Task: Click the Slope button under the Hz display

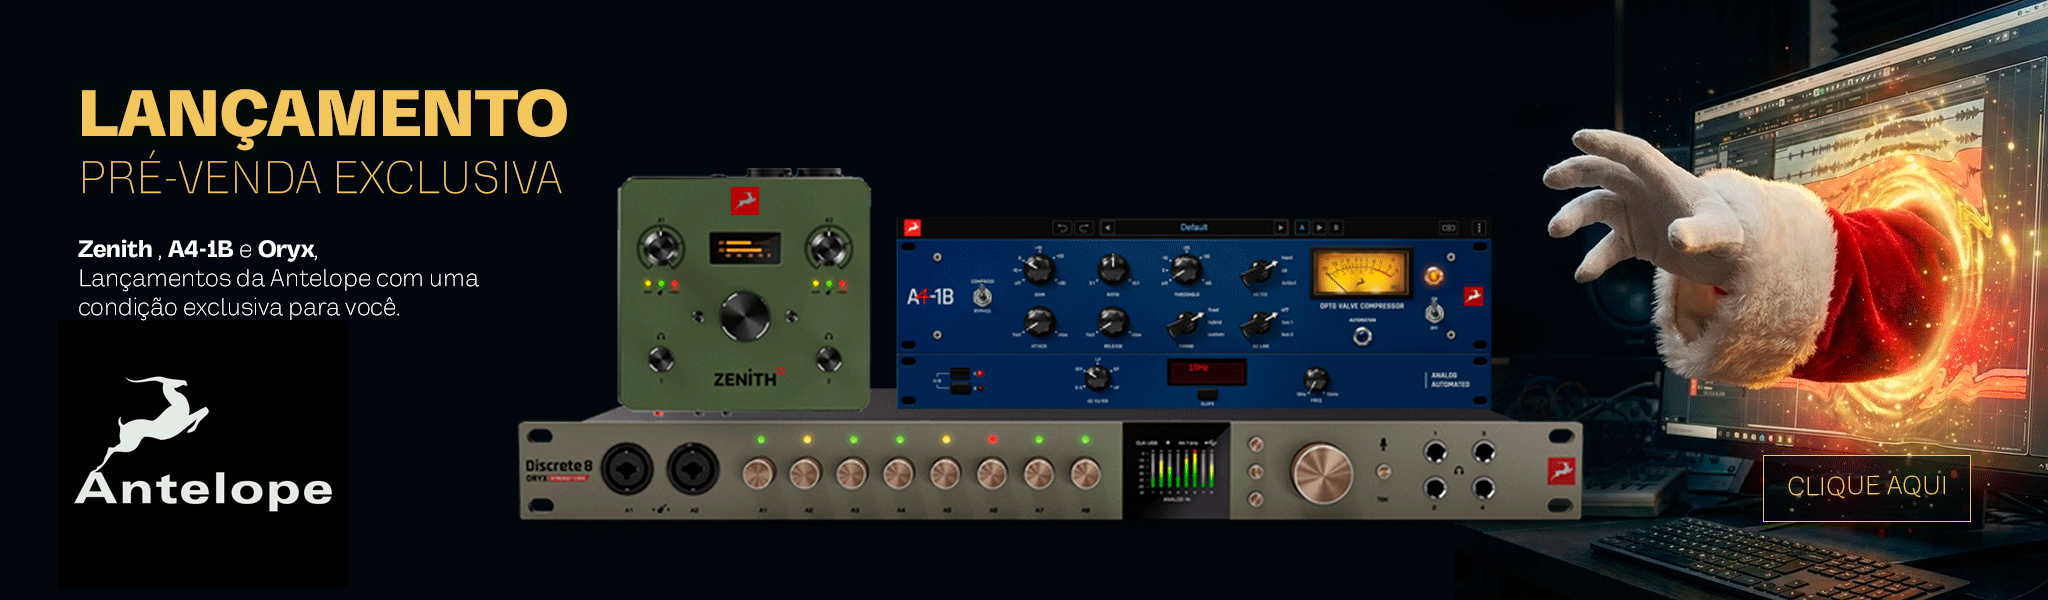Action: (x=1207, y=395)
